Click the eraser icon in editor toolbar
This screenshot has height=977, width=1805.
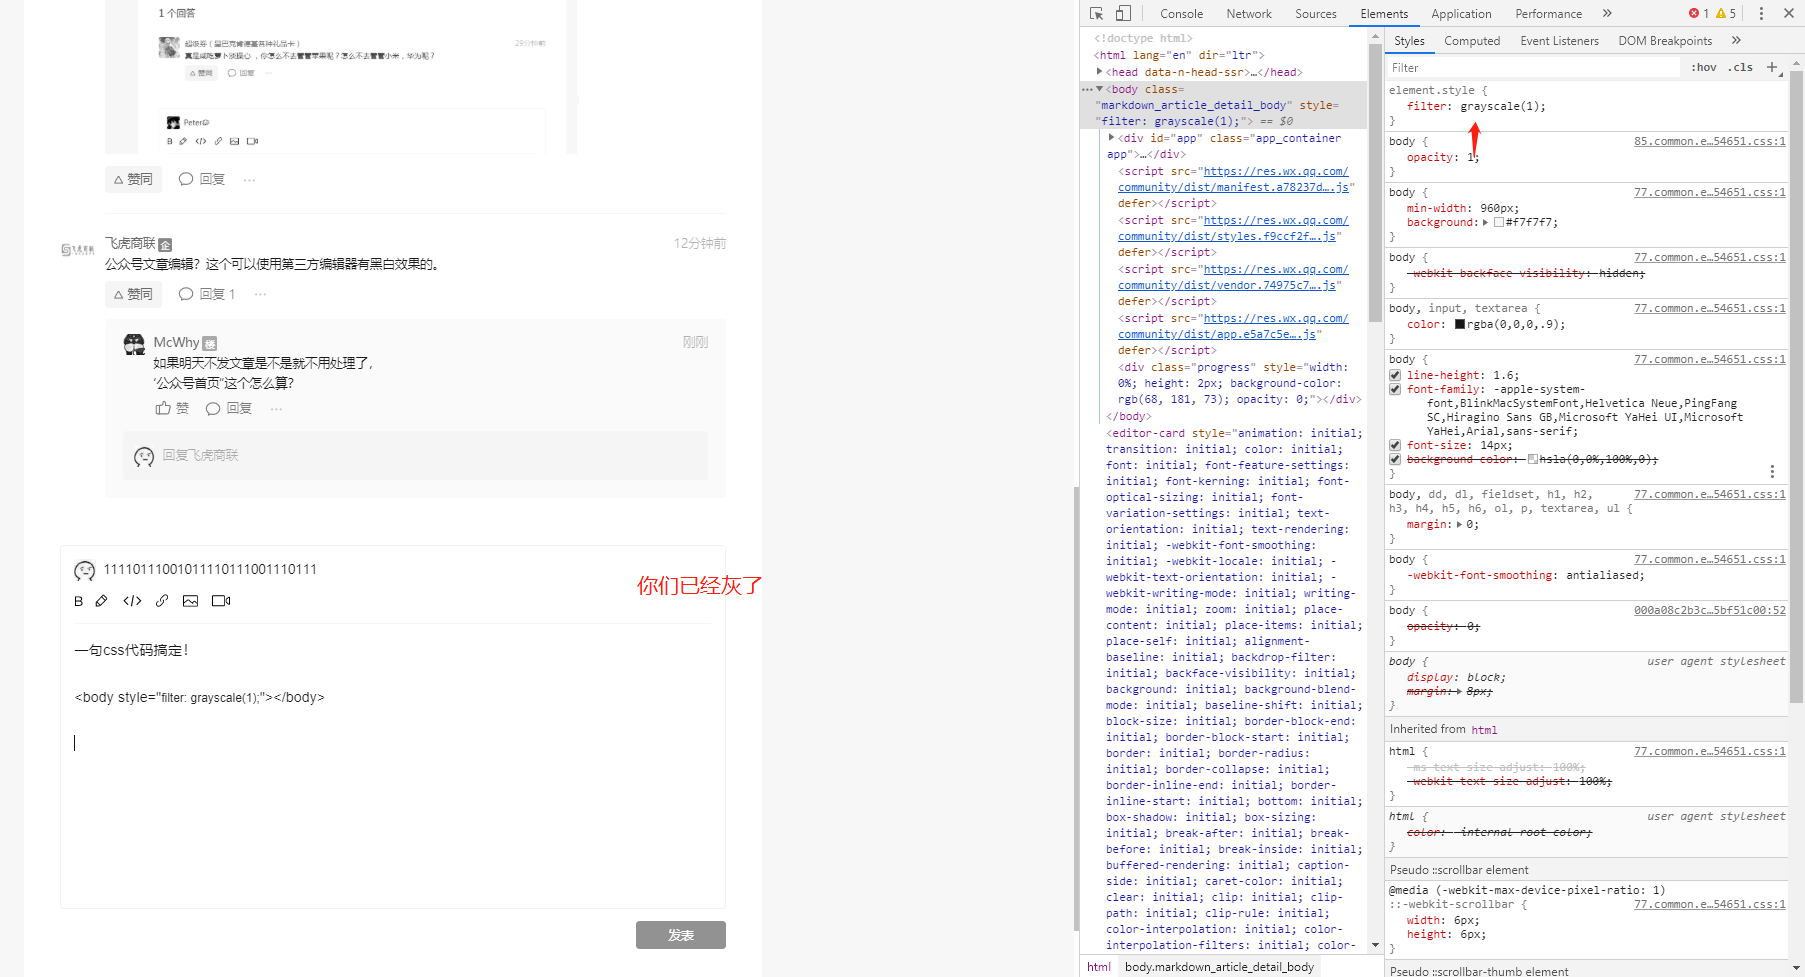[x=101, y=601]
